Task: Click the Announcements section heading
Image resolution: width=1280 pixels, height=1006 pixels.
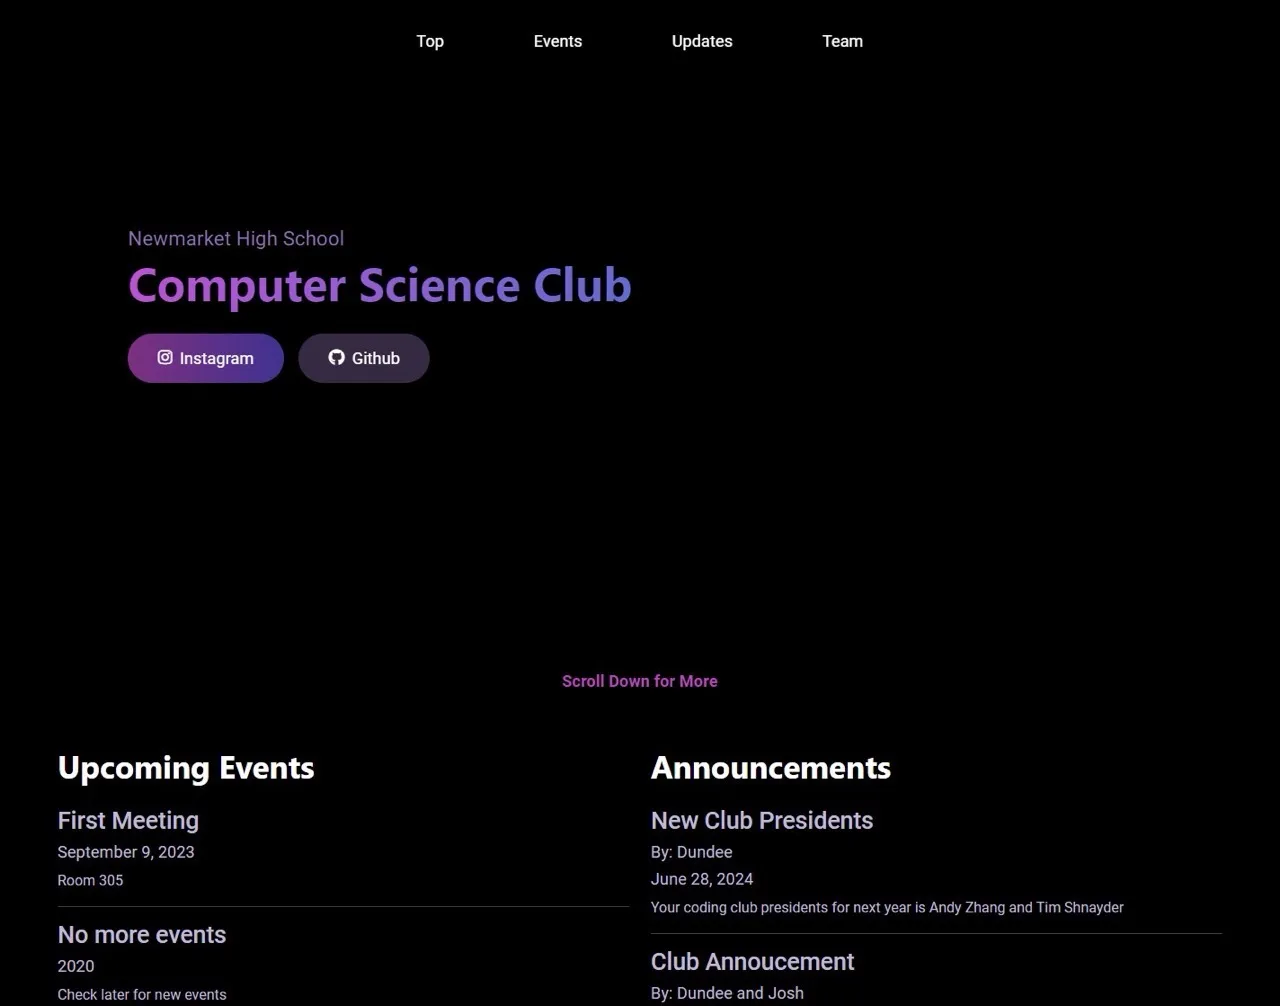Action: (x=770, y=768)
